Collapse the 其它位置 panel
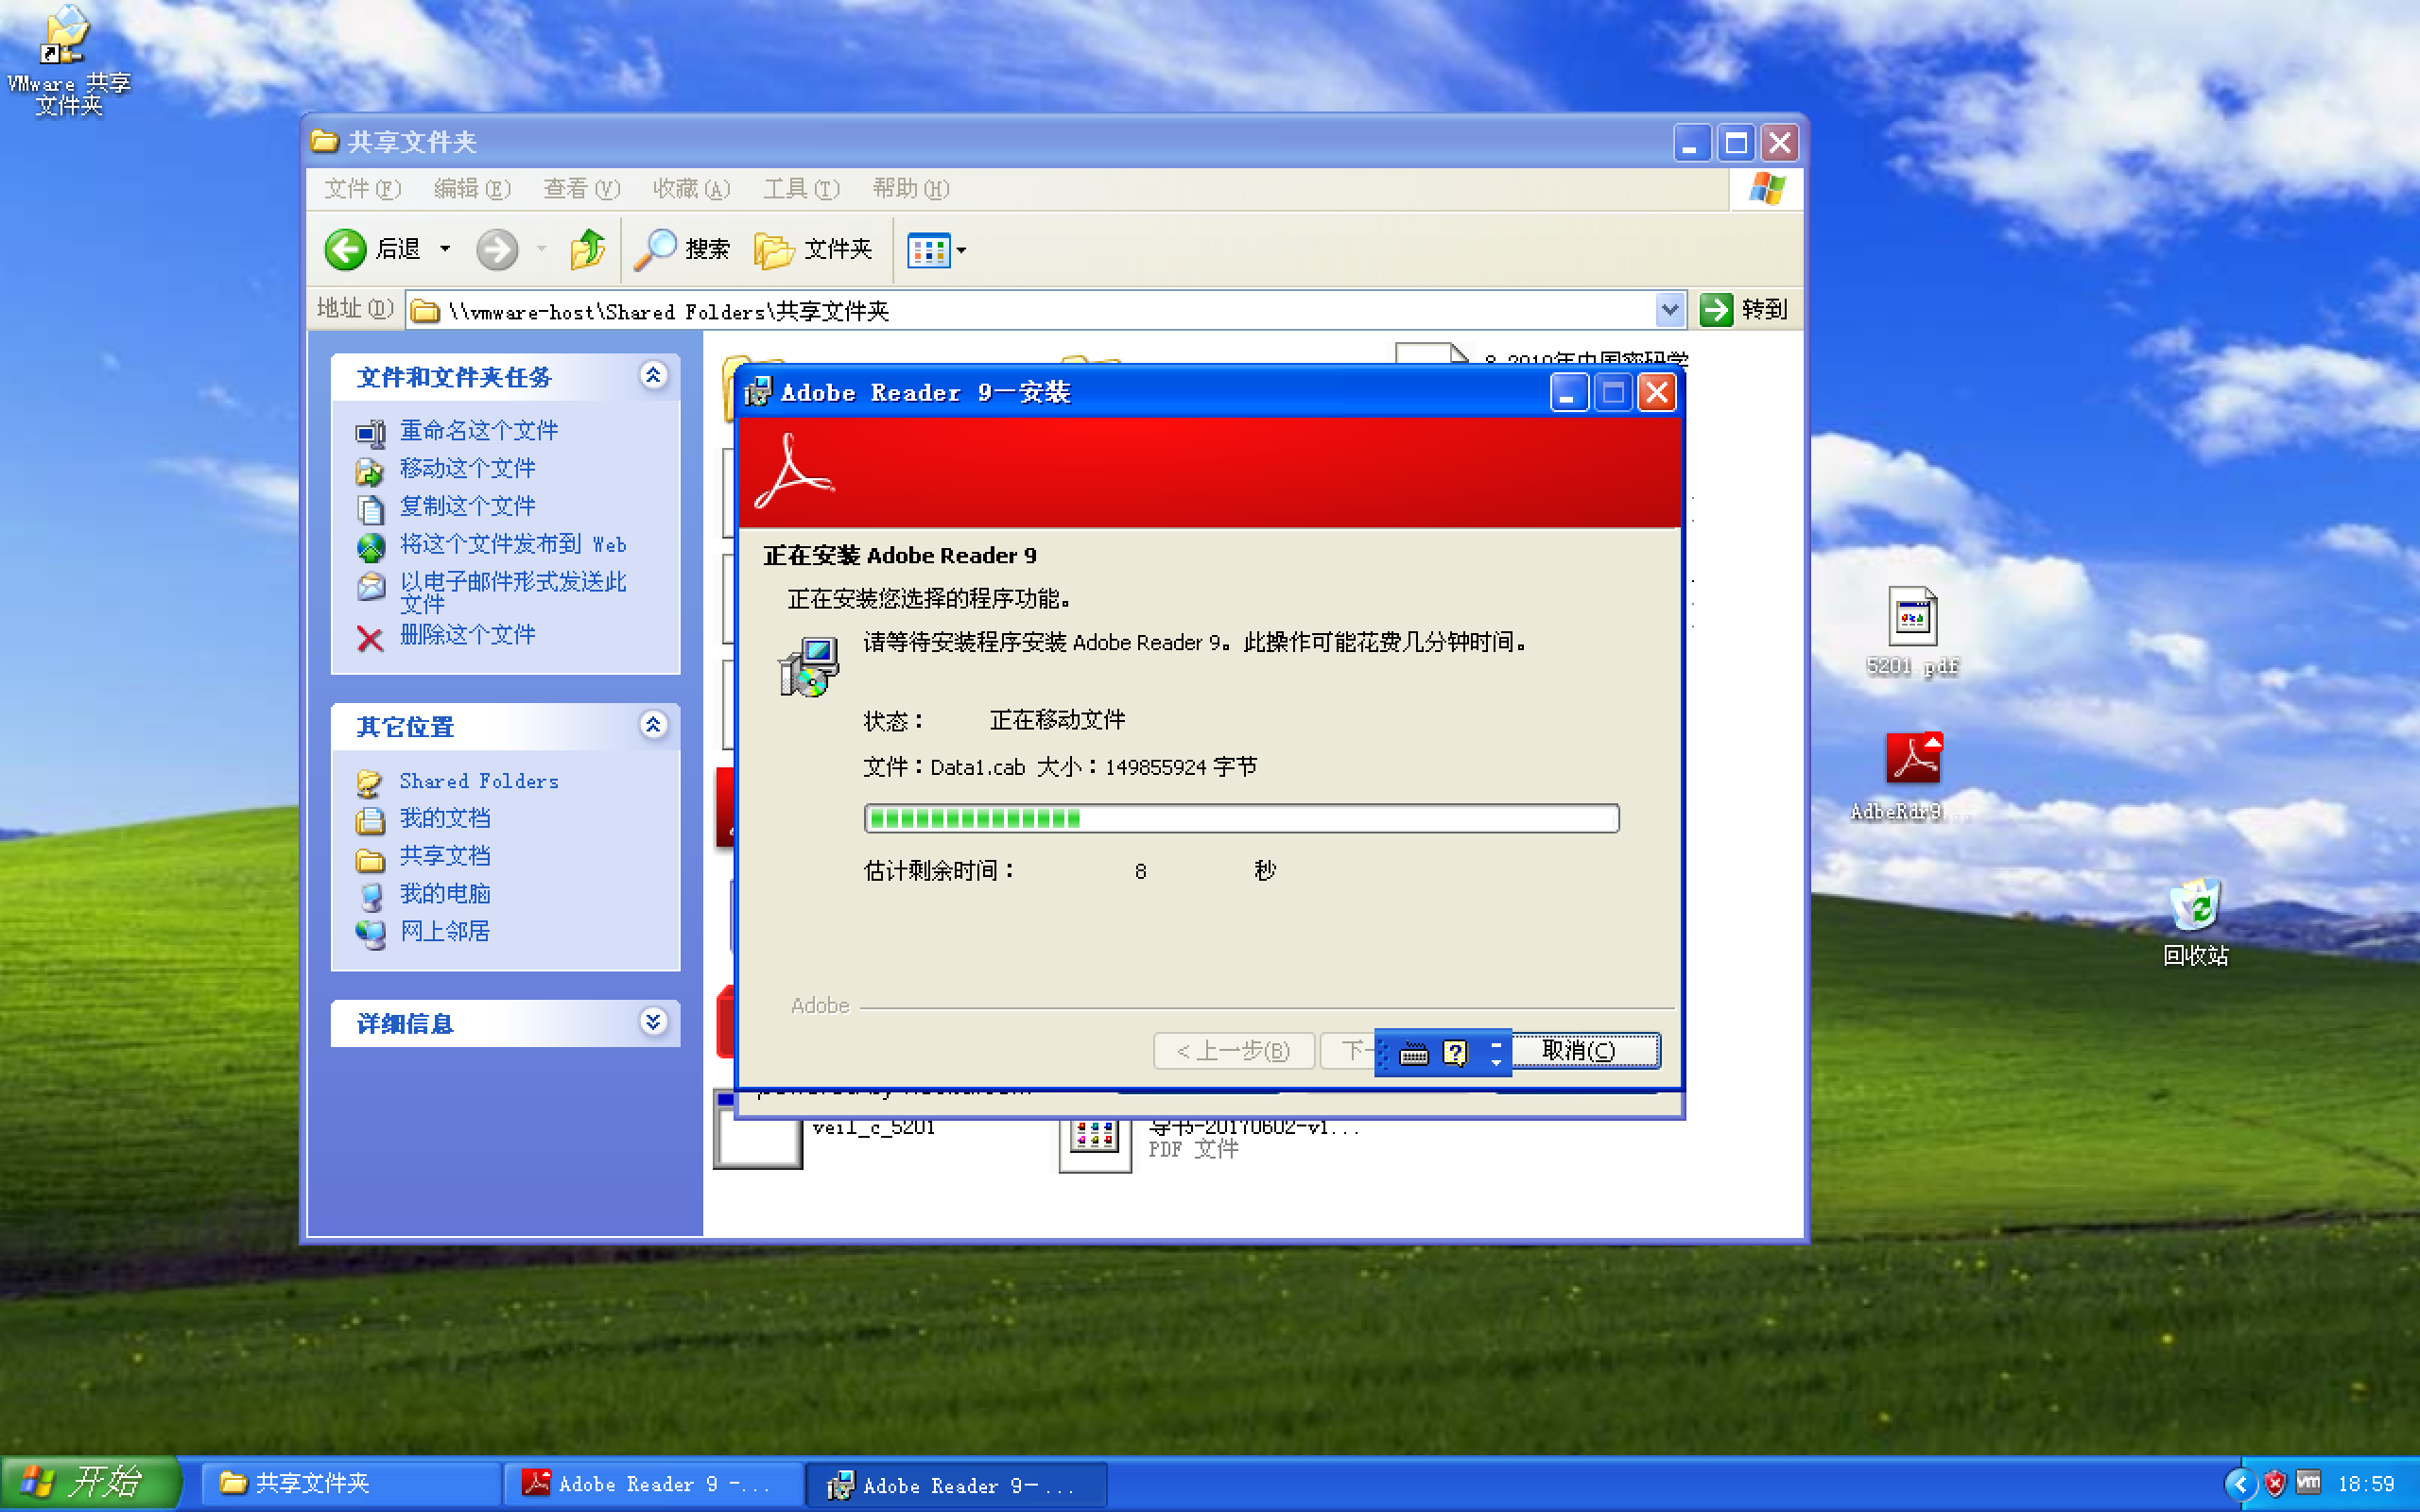This screenshot has height=1512, width=2420. [653, 725]
